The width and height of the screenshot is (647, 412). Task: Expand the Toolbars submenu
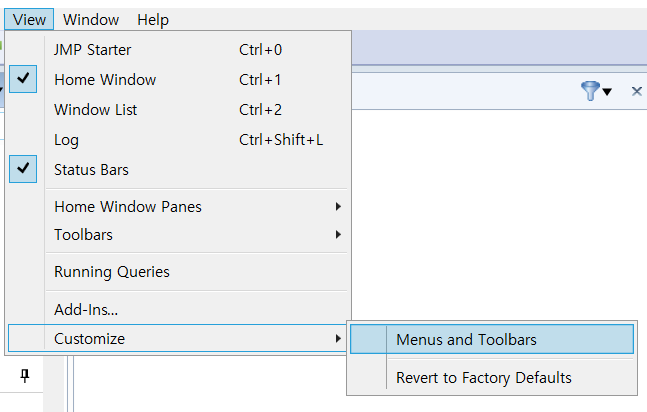pyautogui.click(x=178, y=234)
